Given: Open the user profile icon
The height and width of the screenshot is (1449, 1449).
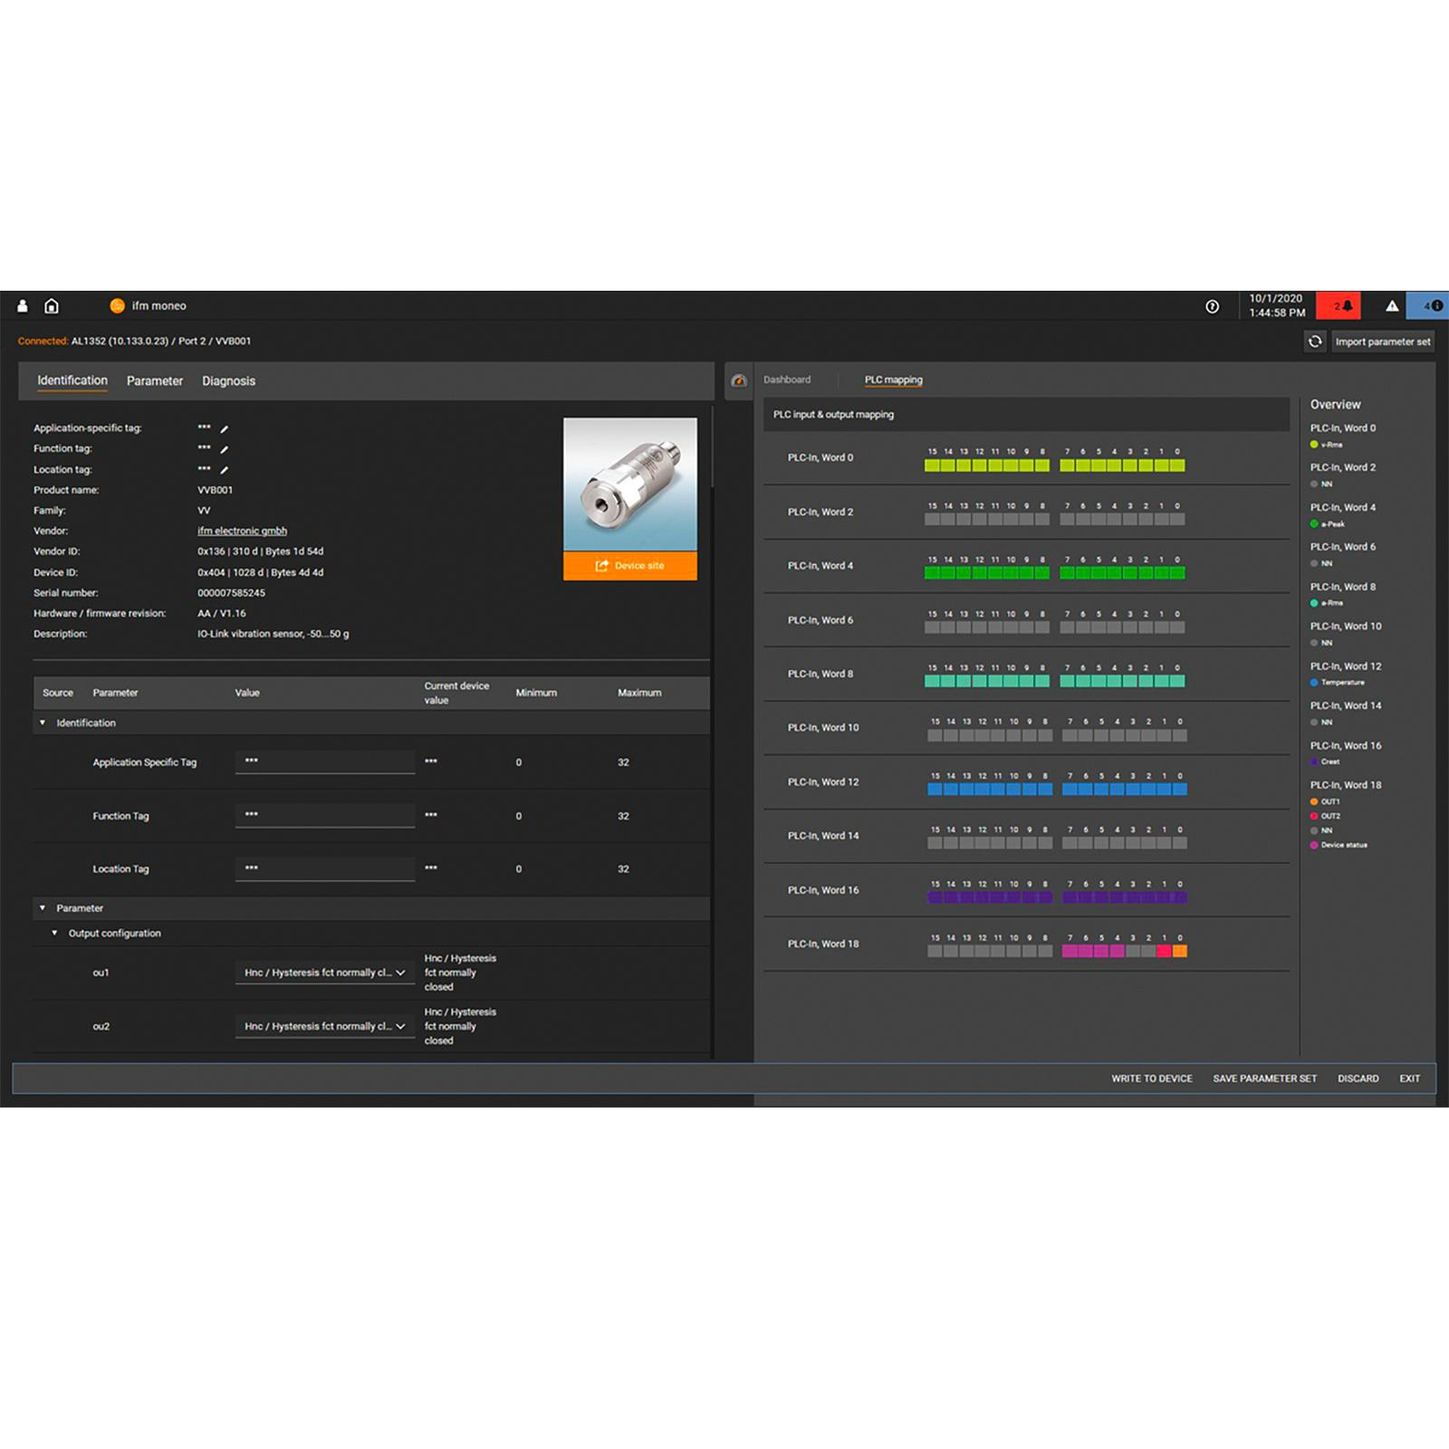Looking at the screenshot, I should [x=22, y=306].
